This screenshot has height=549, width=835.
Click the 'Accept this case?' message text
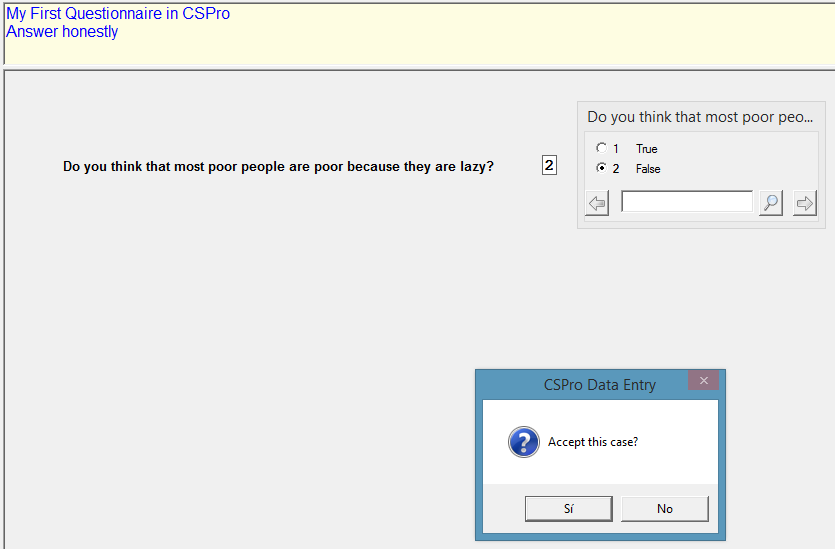pyautogui.click(x=593, y=442)
